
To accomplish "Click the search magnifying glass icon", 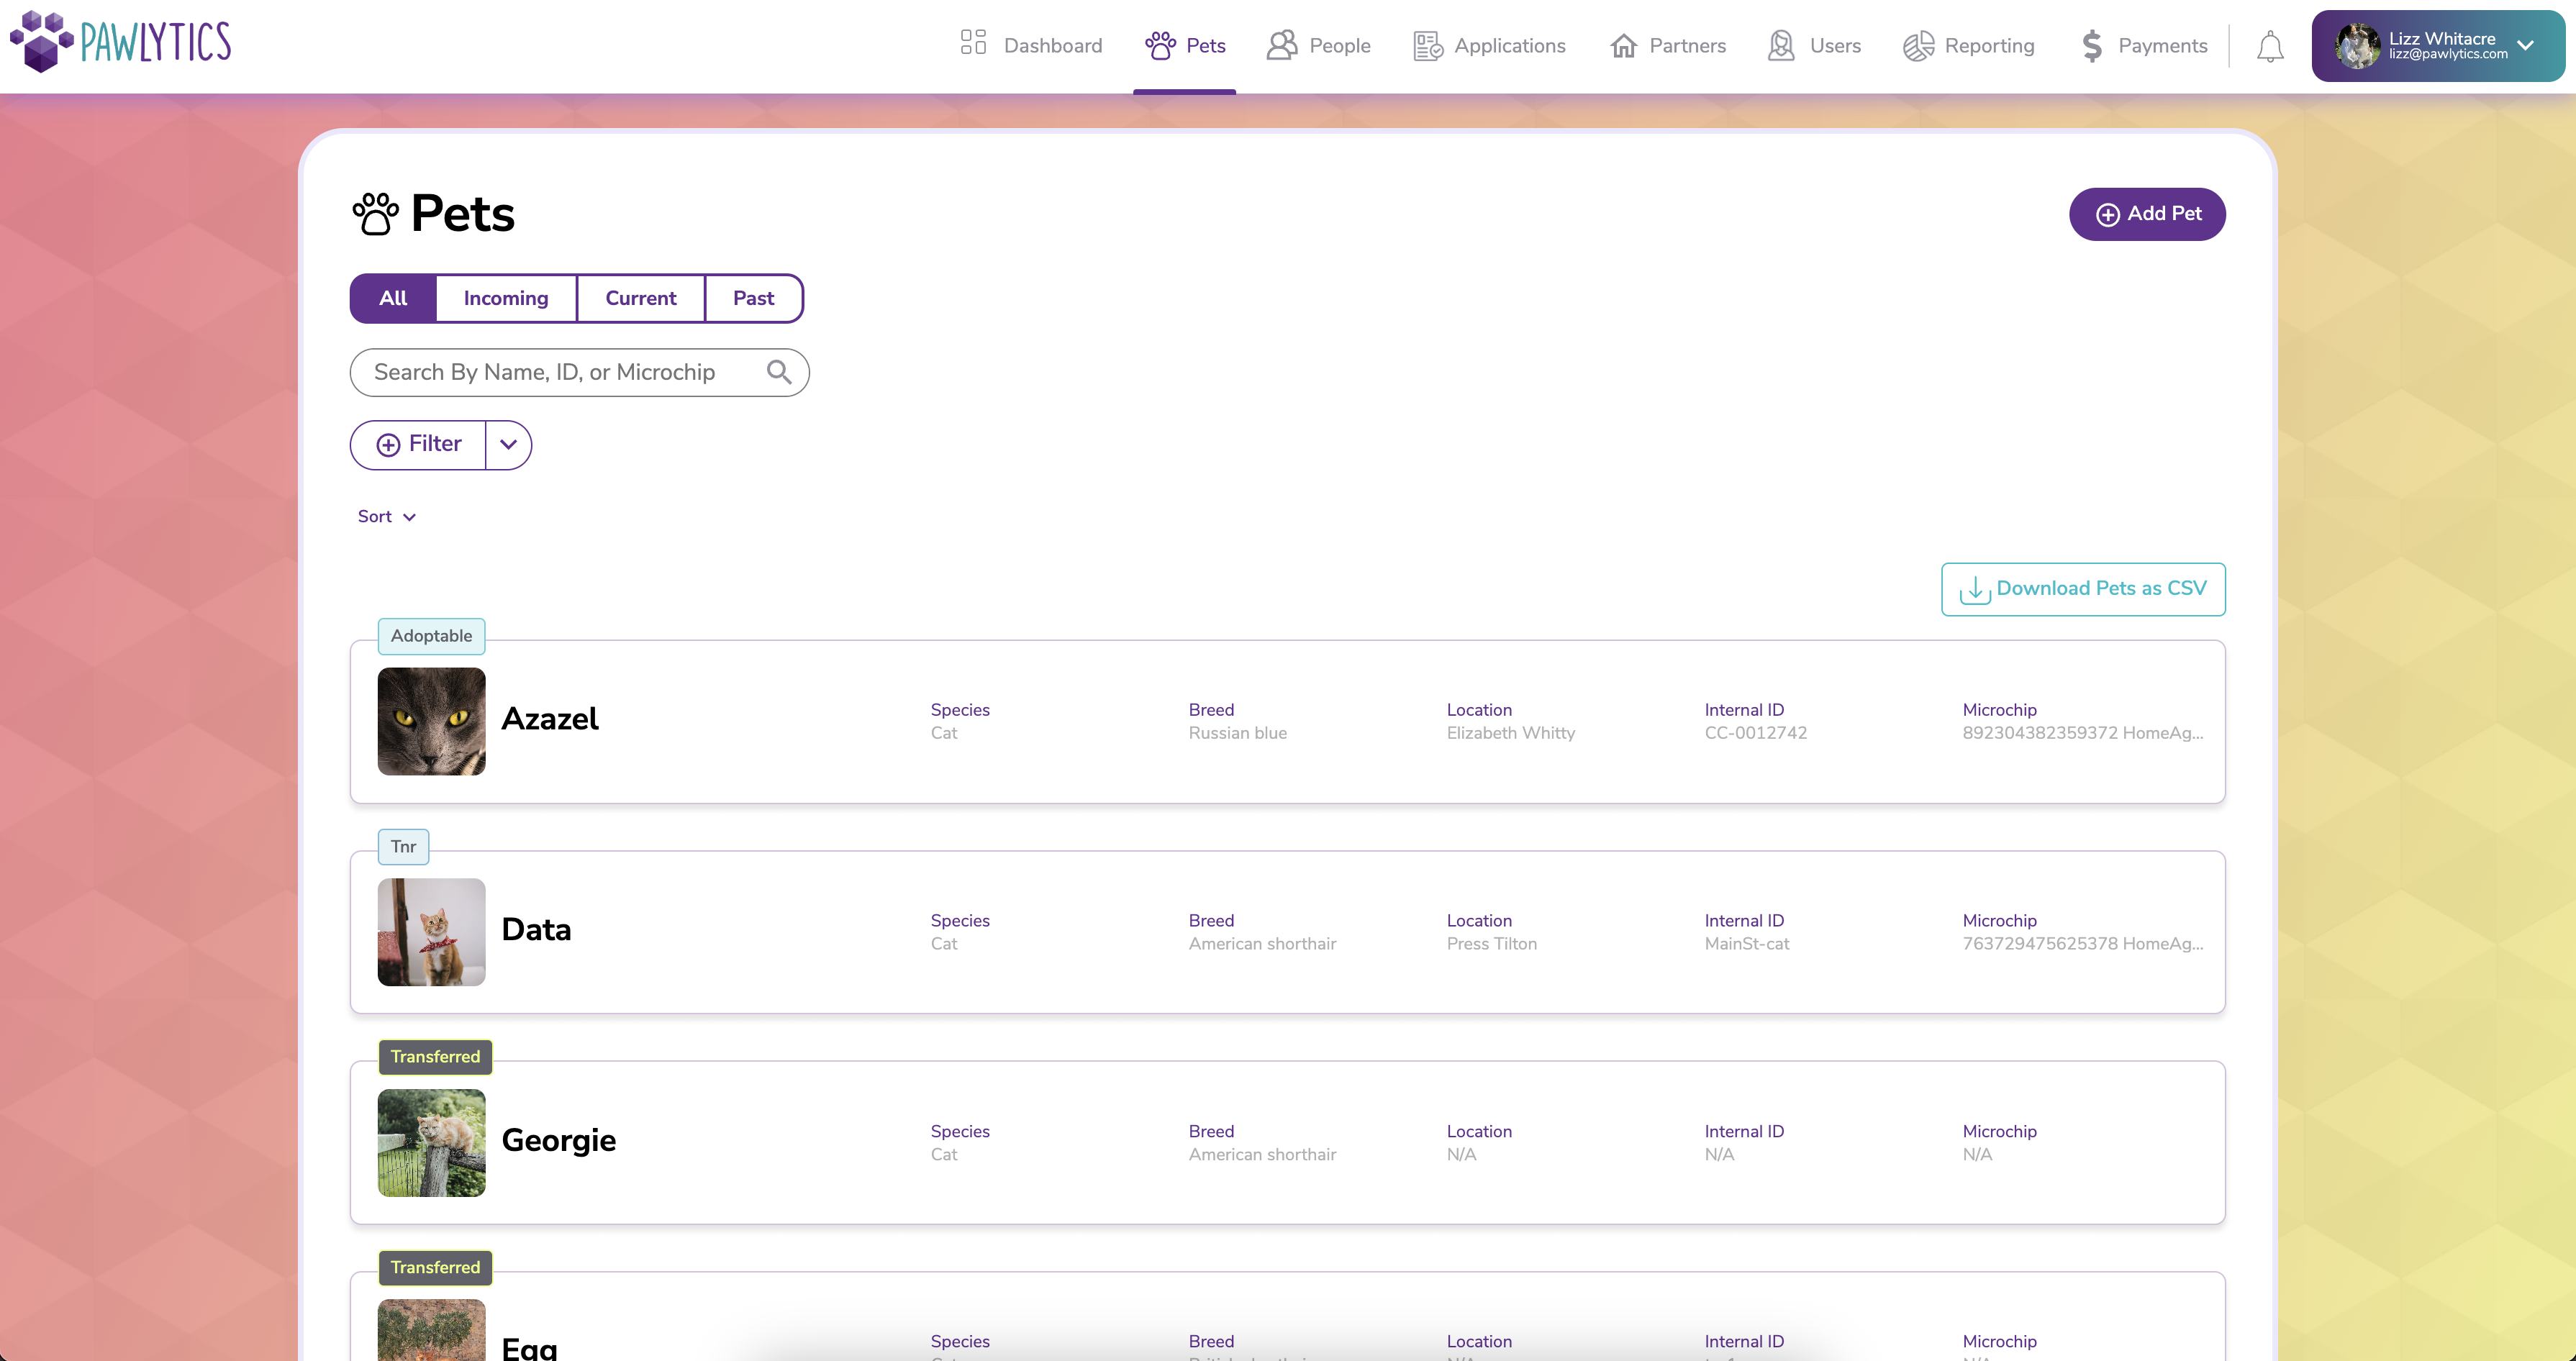I will click(779, 372).
